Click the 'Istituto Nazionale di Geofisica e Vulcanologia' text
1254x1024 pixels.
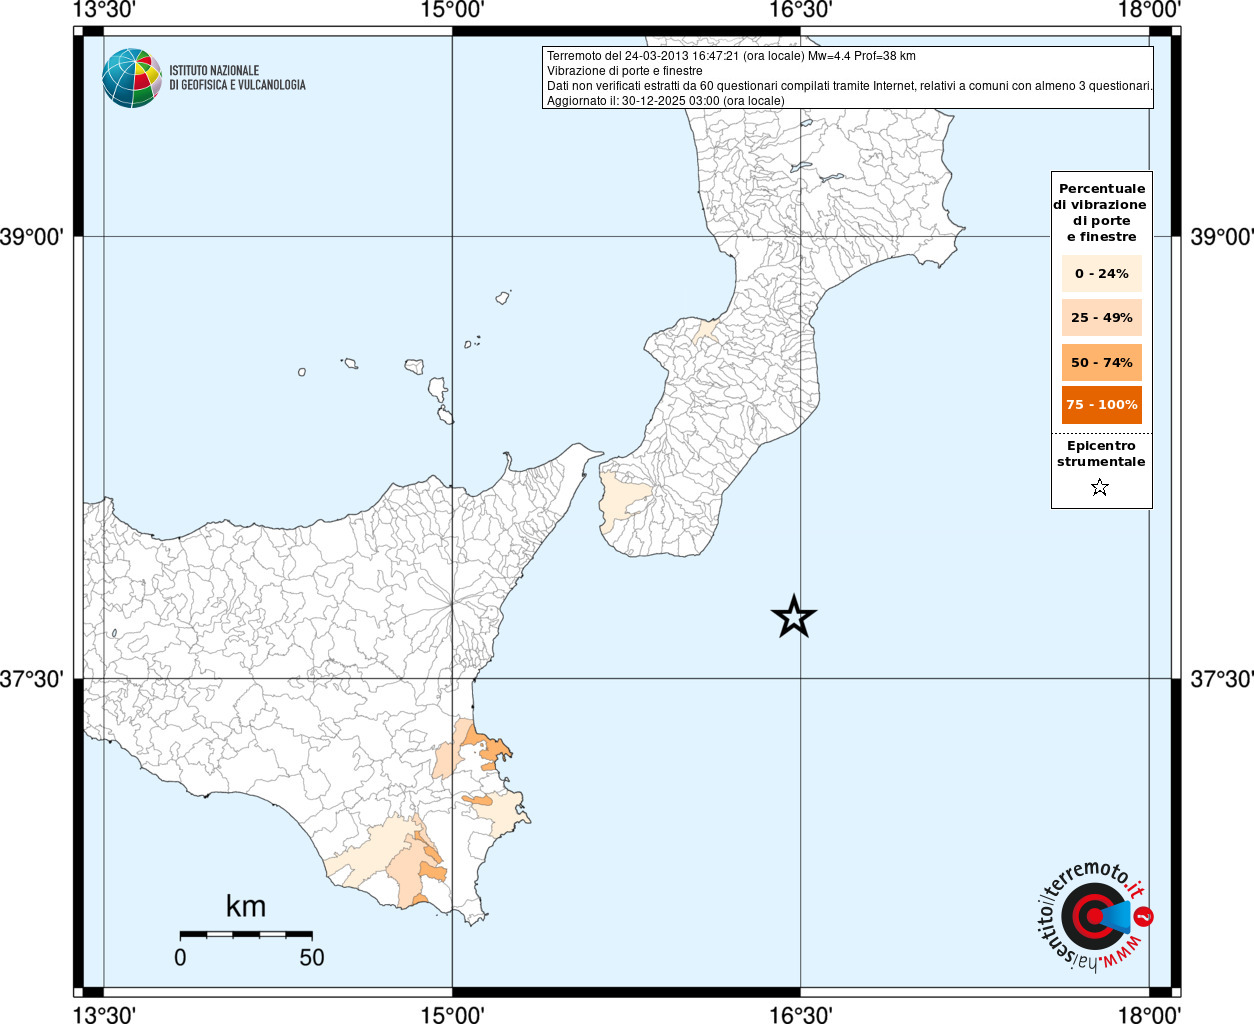[237, 78]
